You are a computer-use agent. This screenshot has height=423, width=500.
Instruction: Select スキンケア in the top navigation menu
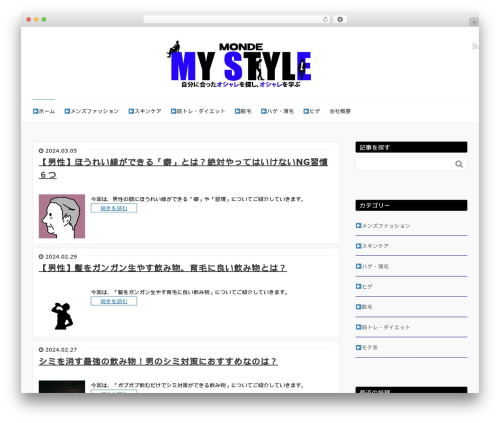coord(145,111)
